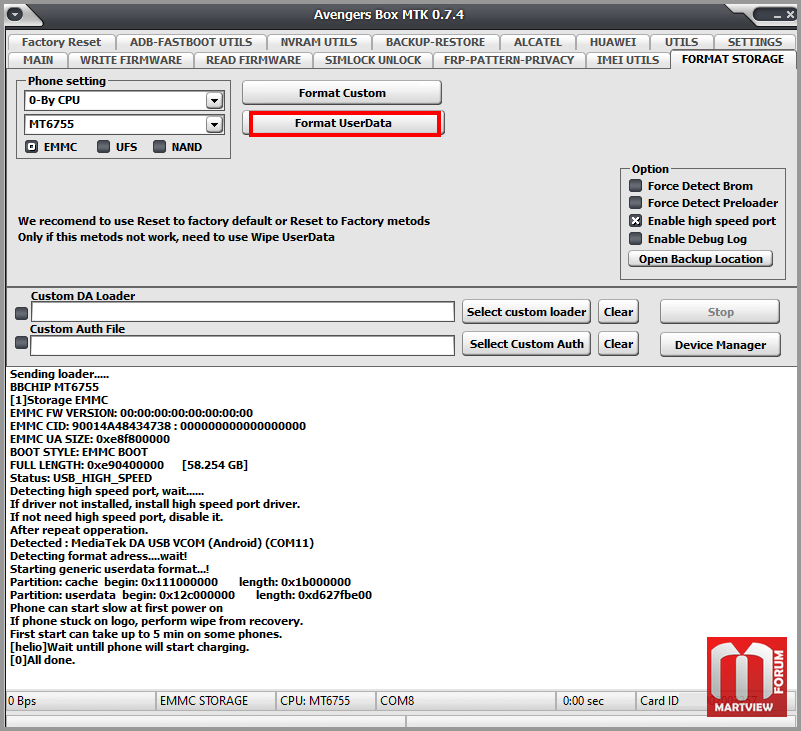Viewport: 801px width, 731px height.
Task: Click the Custom DA Loader path field
Action: click(x=243, y=312)
